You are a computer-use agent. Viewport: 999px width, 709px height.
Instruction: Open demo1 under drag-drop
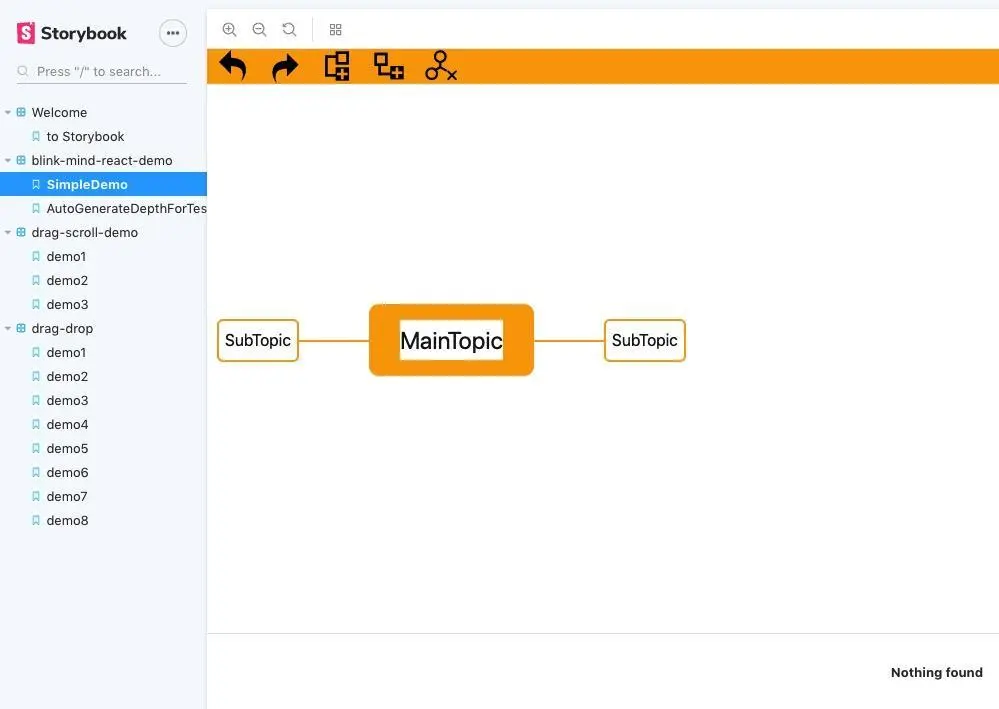(x=66, y=352)
